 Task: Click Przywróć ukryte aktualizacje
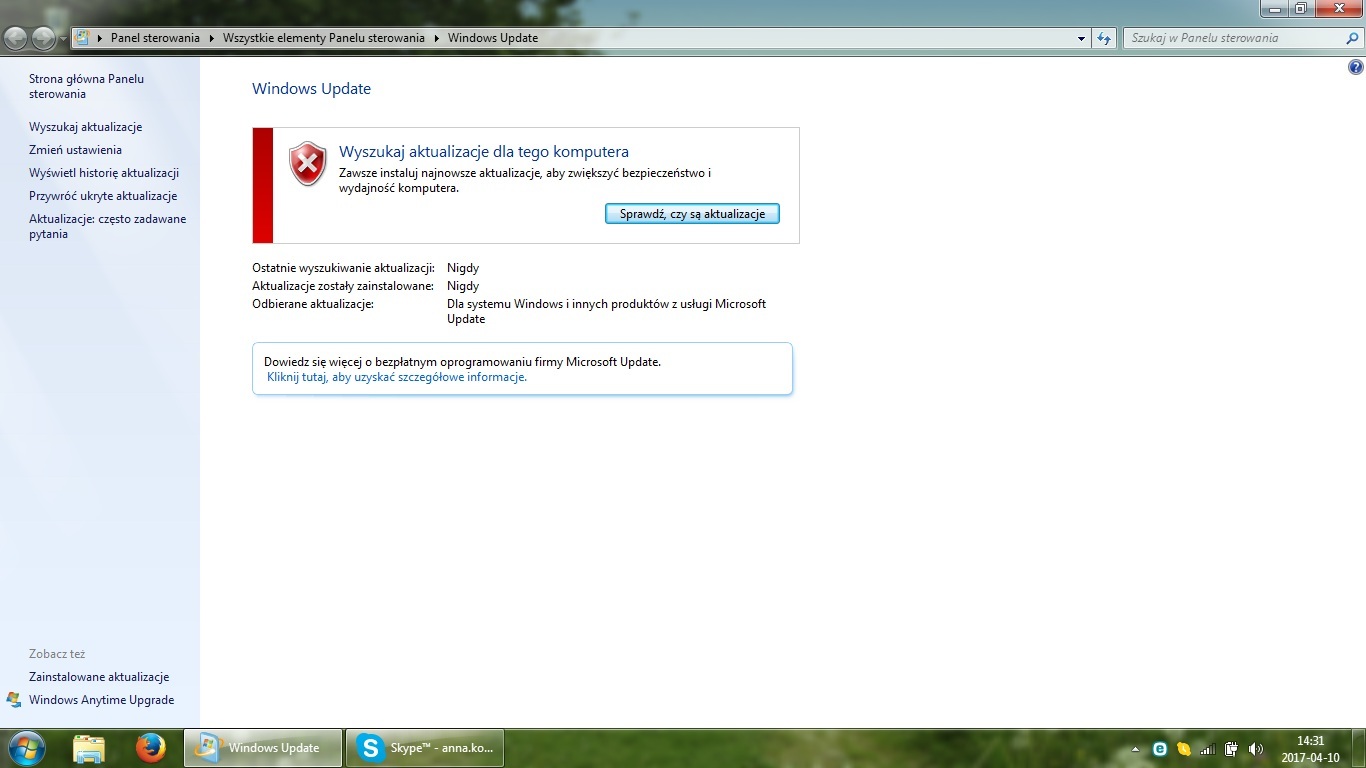point(103,196)
